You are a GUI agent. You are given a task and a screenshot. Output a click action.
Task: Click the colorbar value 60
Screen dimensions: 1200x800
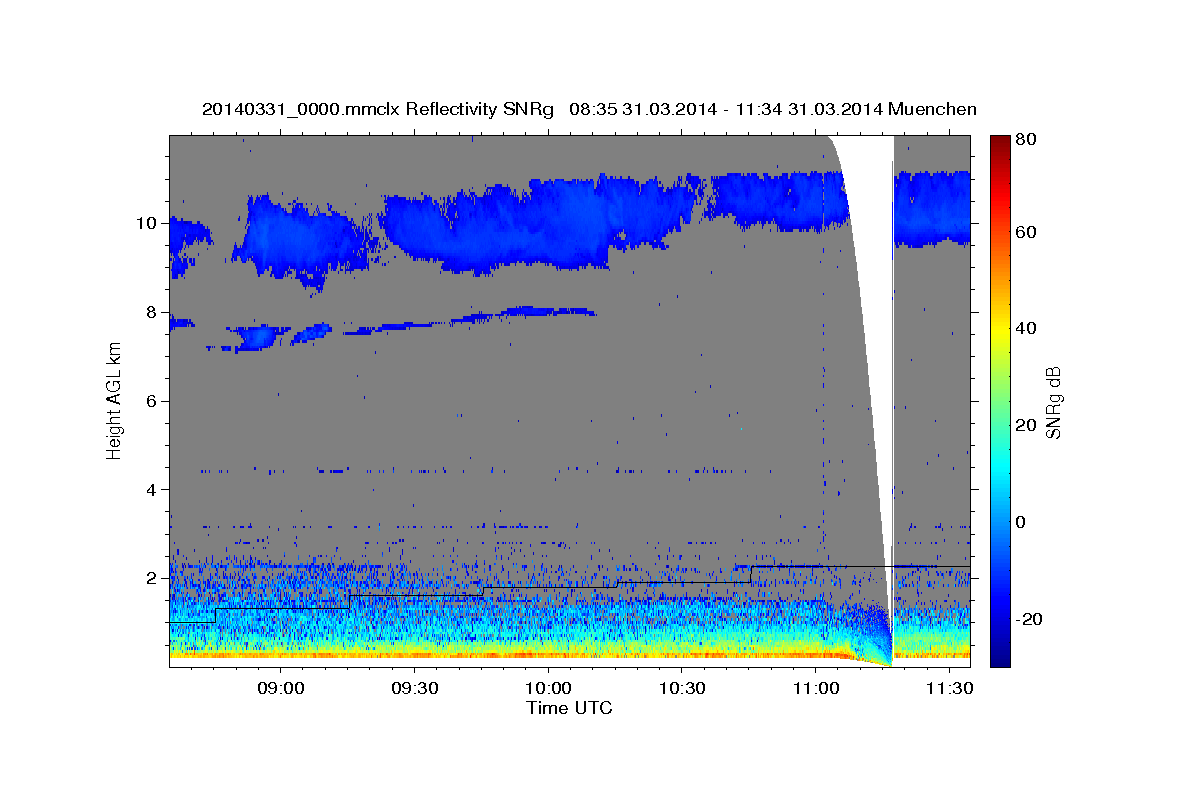[1025, 232]
